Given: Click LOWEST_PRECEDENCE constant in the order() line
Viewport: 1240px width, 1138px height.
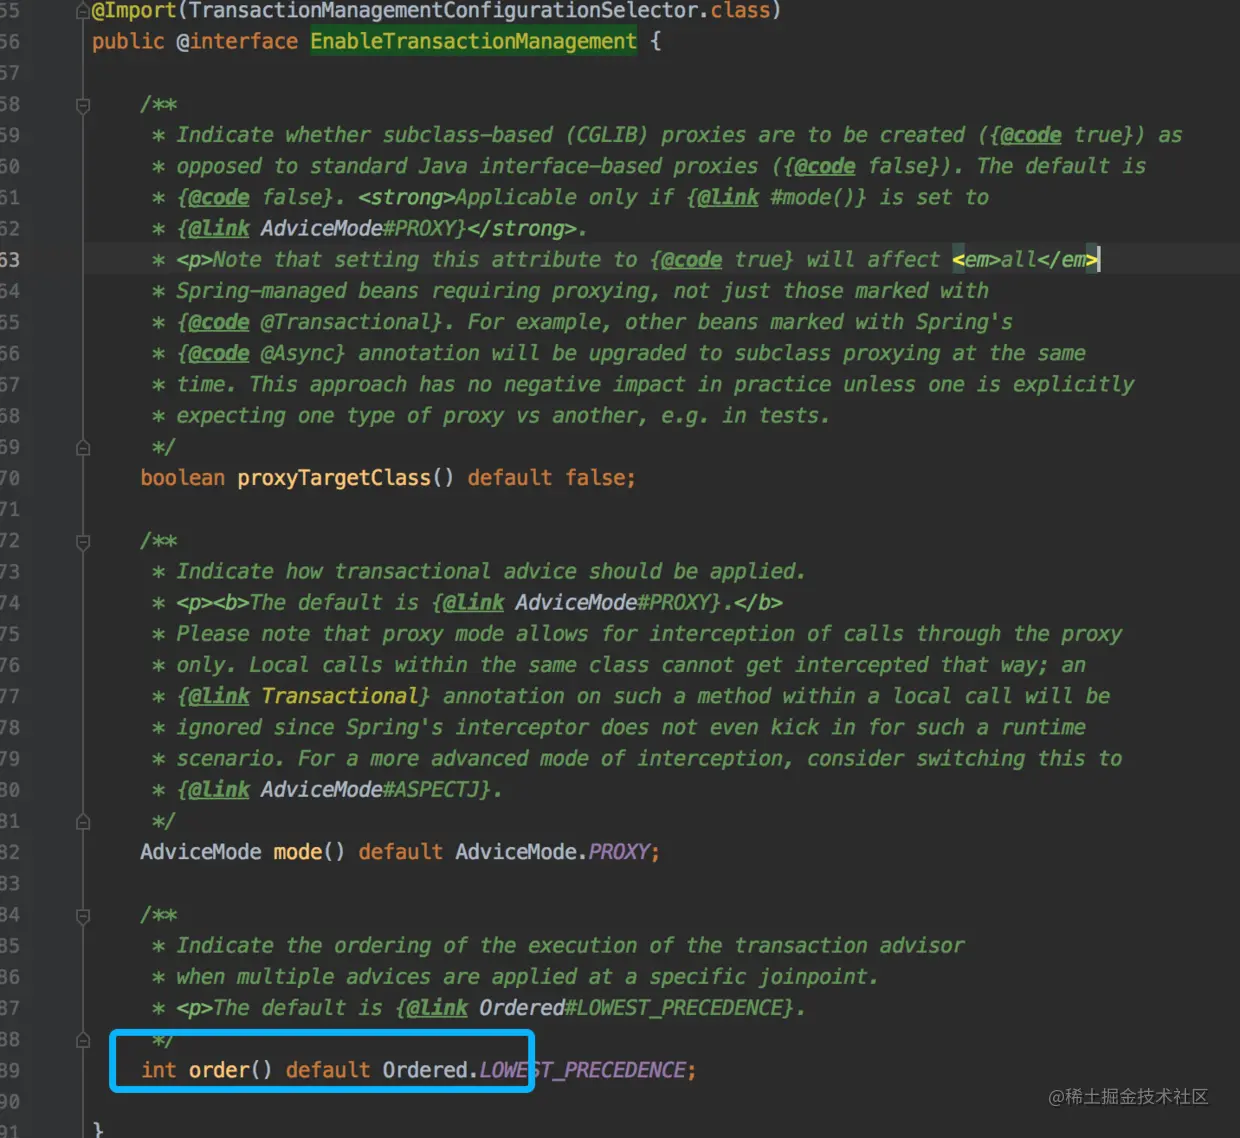Looking at the screenshot, I should [582, 1070].
